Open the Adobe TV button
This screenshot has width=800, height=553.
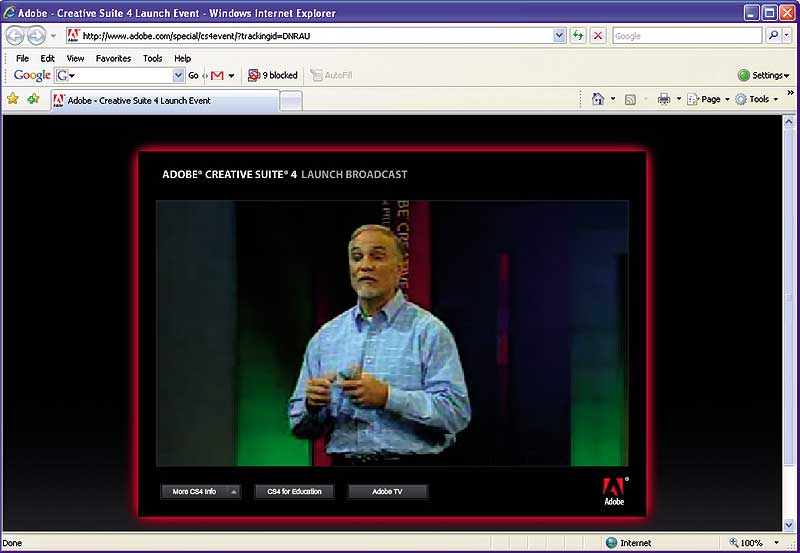387,492
